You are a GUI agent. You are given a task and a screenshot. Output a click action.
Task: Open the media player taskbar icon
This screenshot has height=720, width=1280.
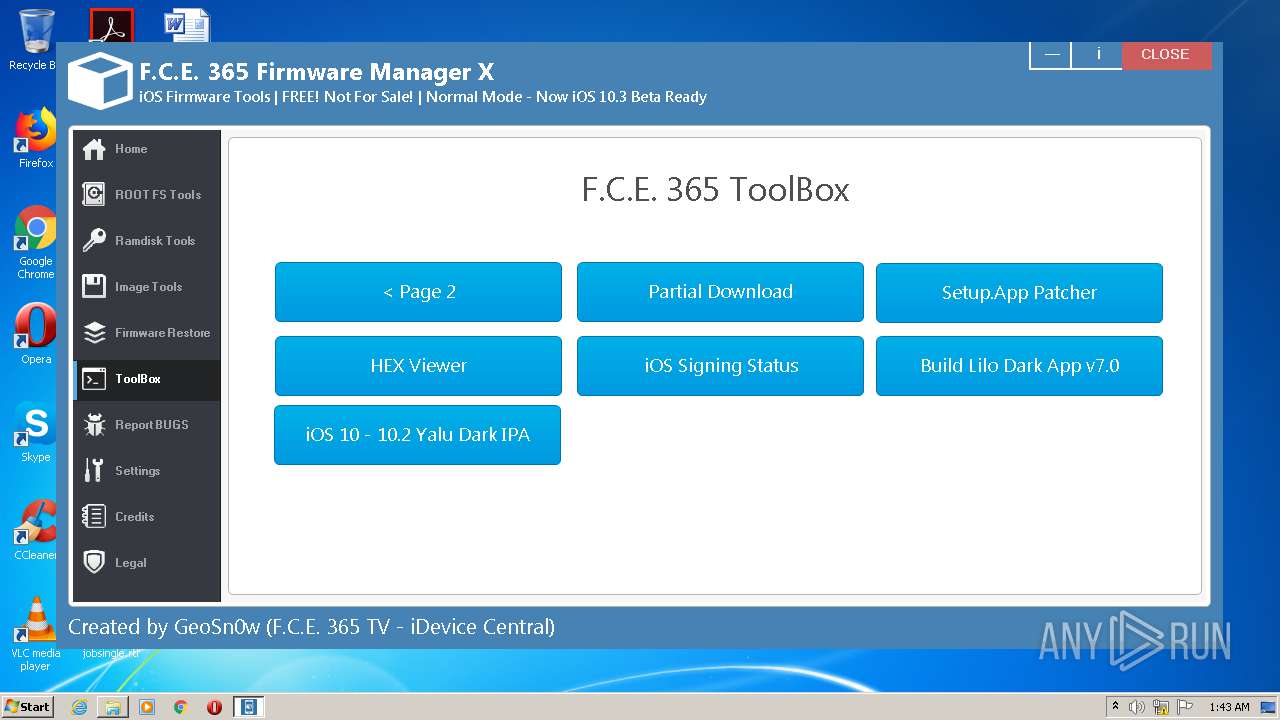click(147, 707)
